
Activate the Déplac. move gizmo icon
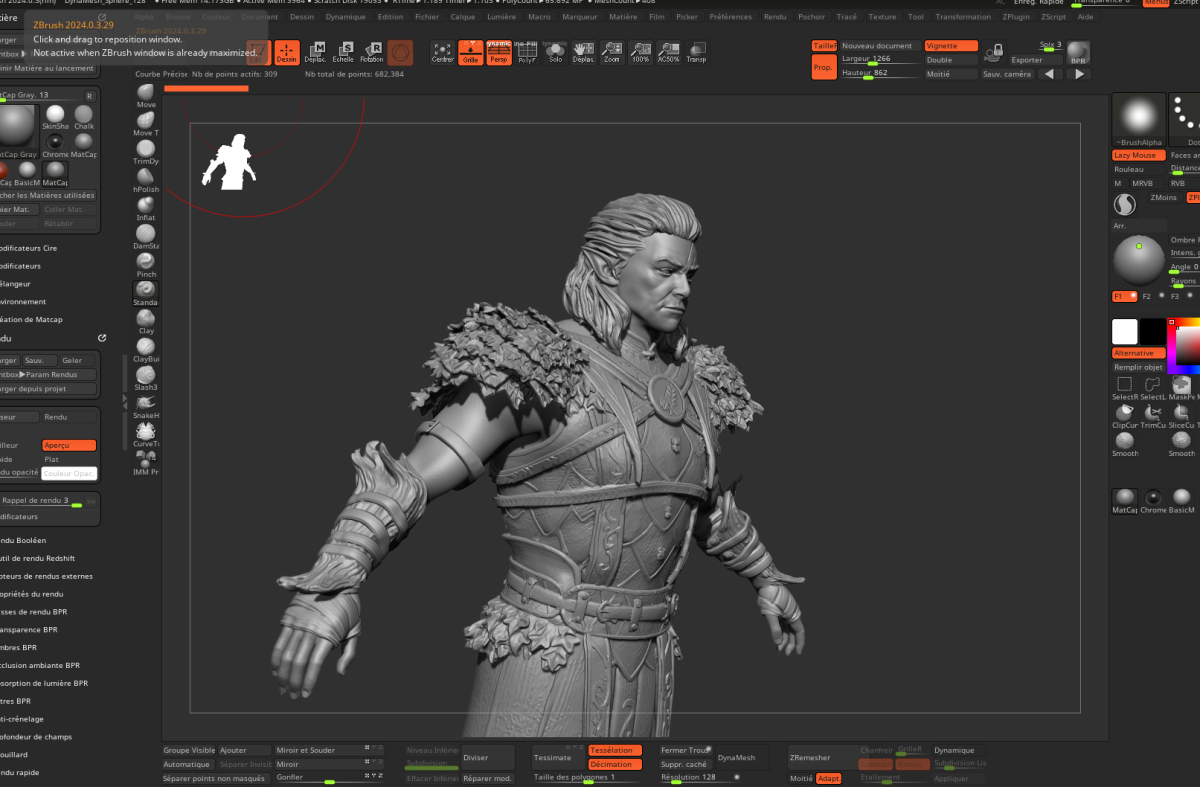[x=315, y=53]
